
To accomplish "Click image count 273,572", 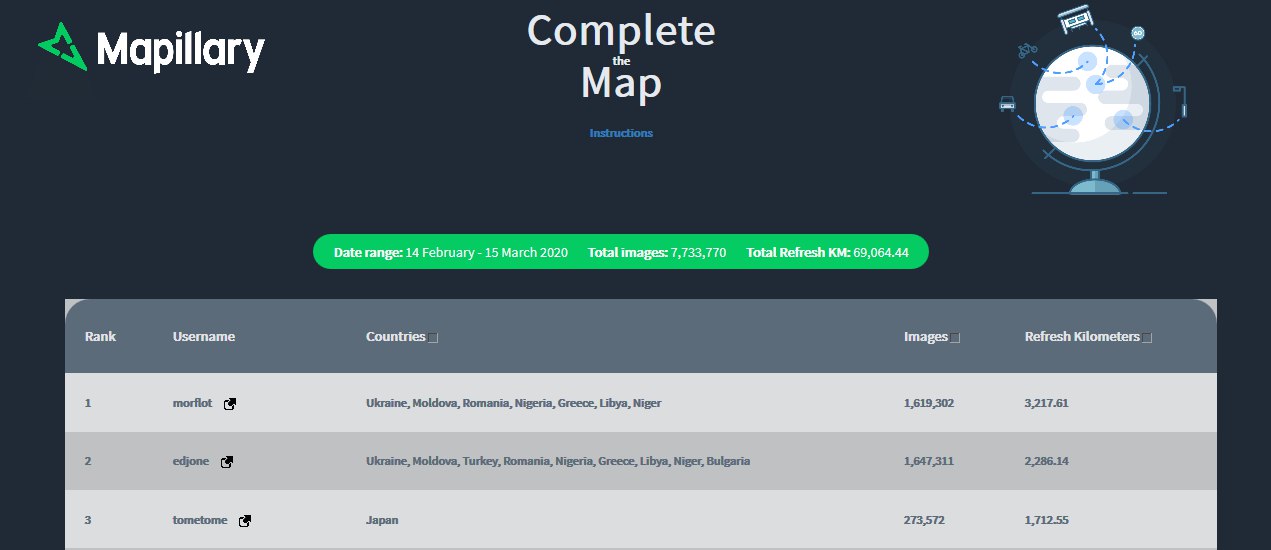I will pyautogui.click(x=924, y=520).
